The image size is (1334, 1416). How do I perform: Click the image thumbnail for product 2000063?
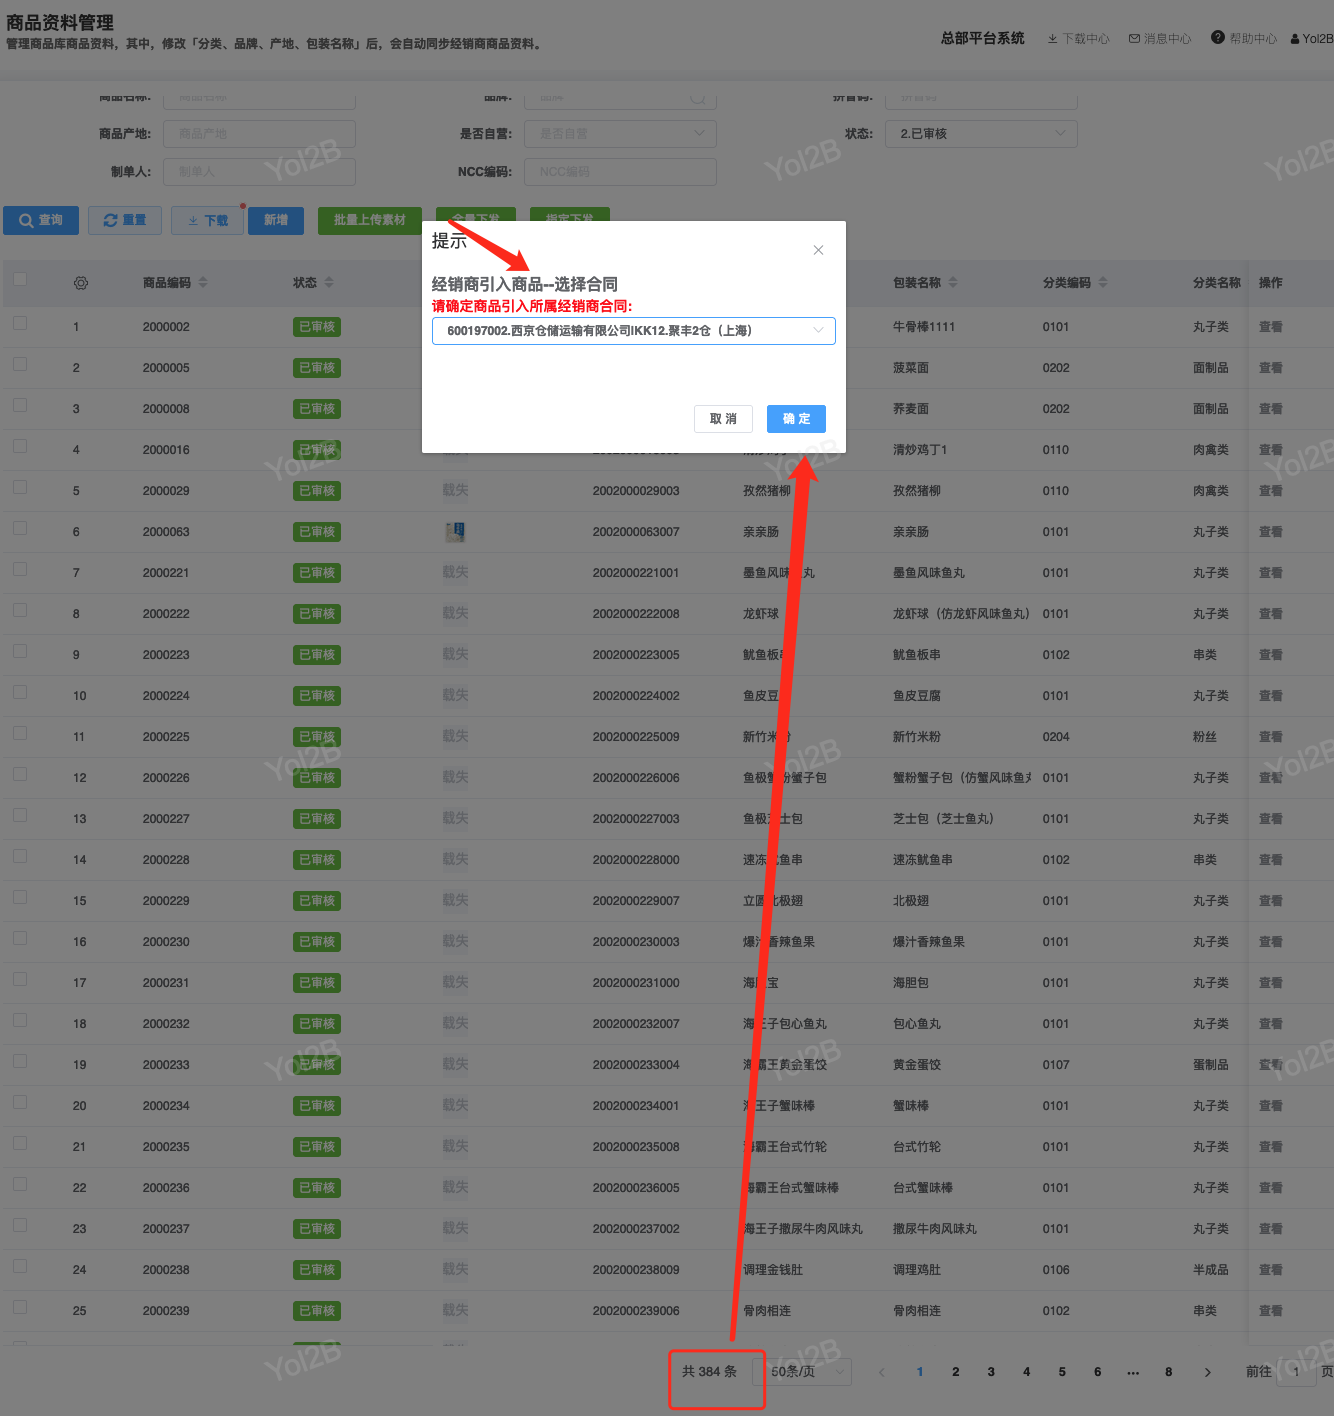click(x=455, y=532)
